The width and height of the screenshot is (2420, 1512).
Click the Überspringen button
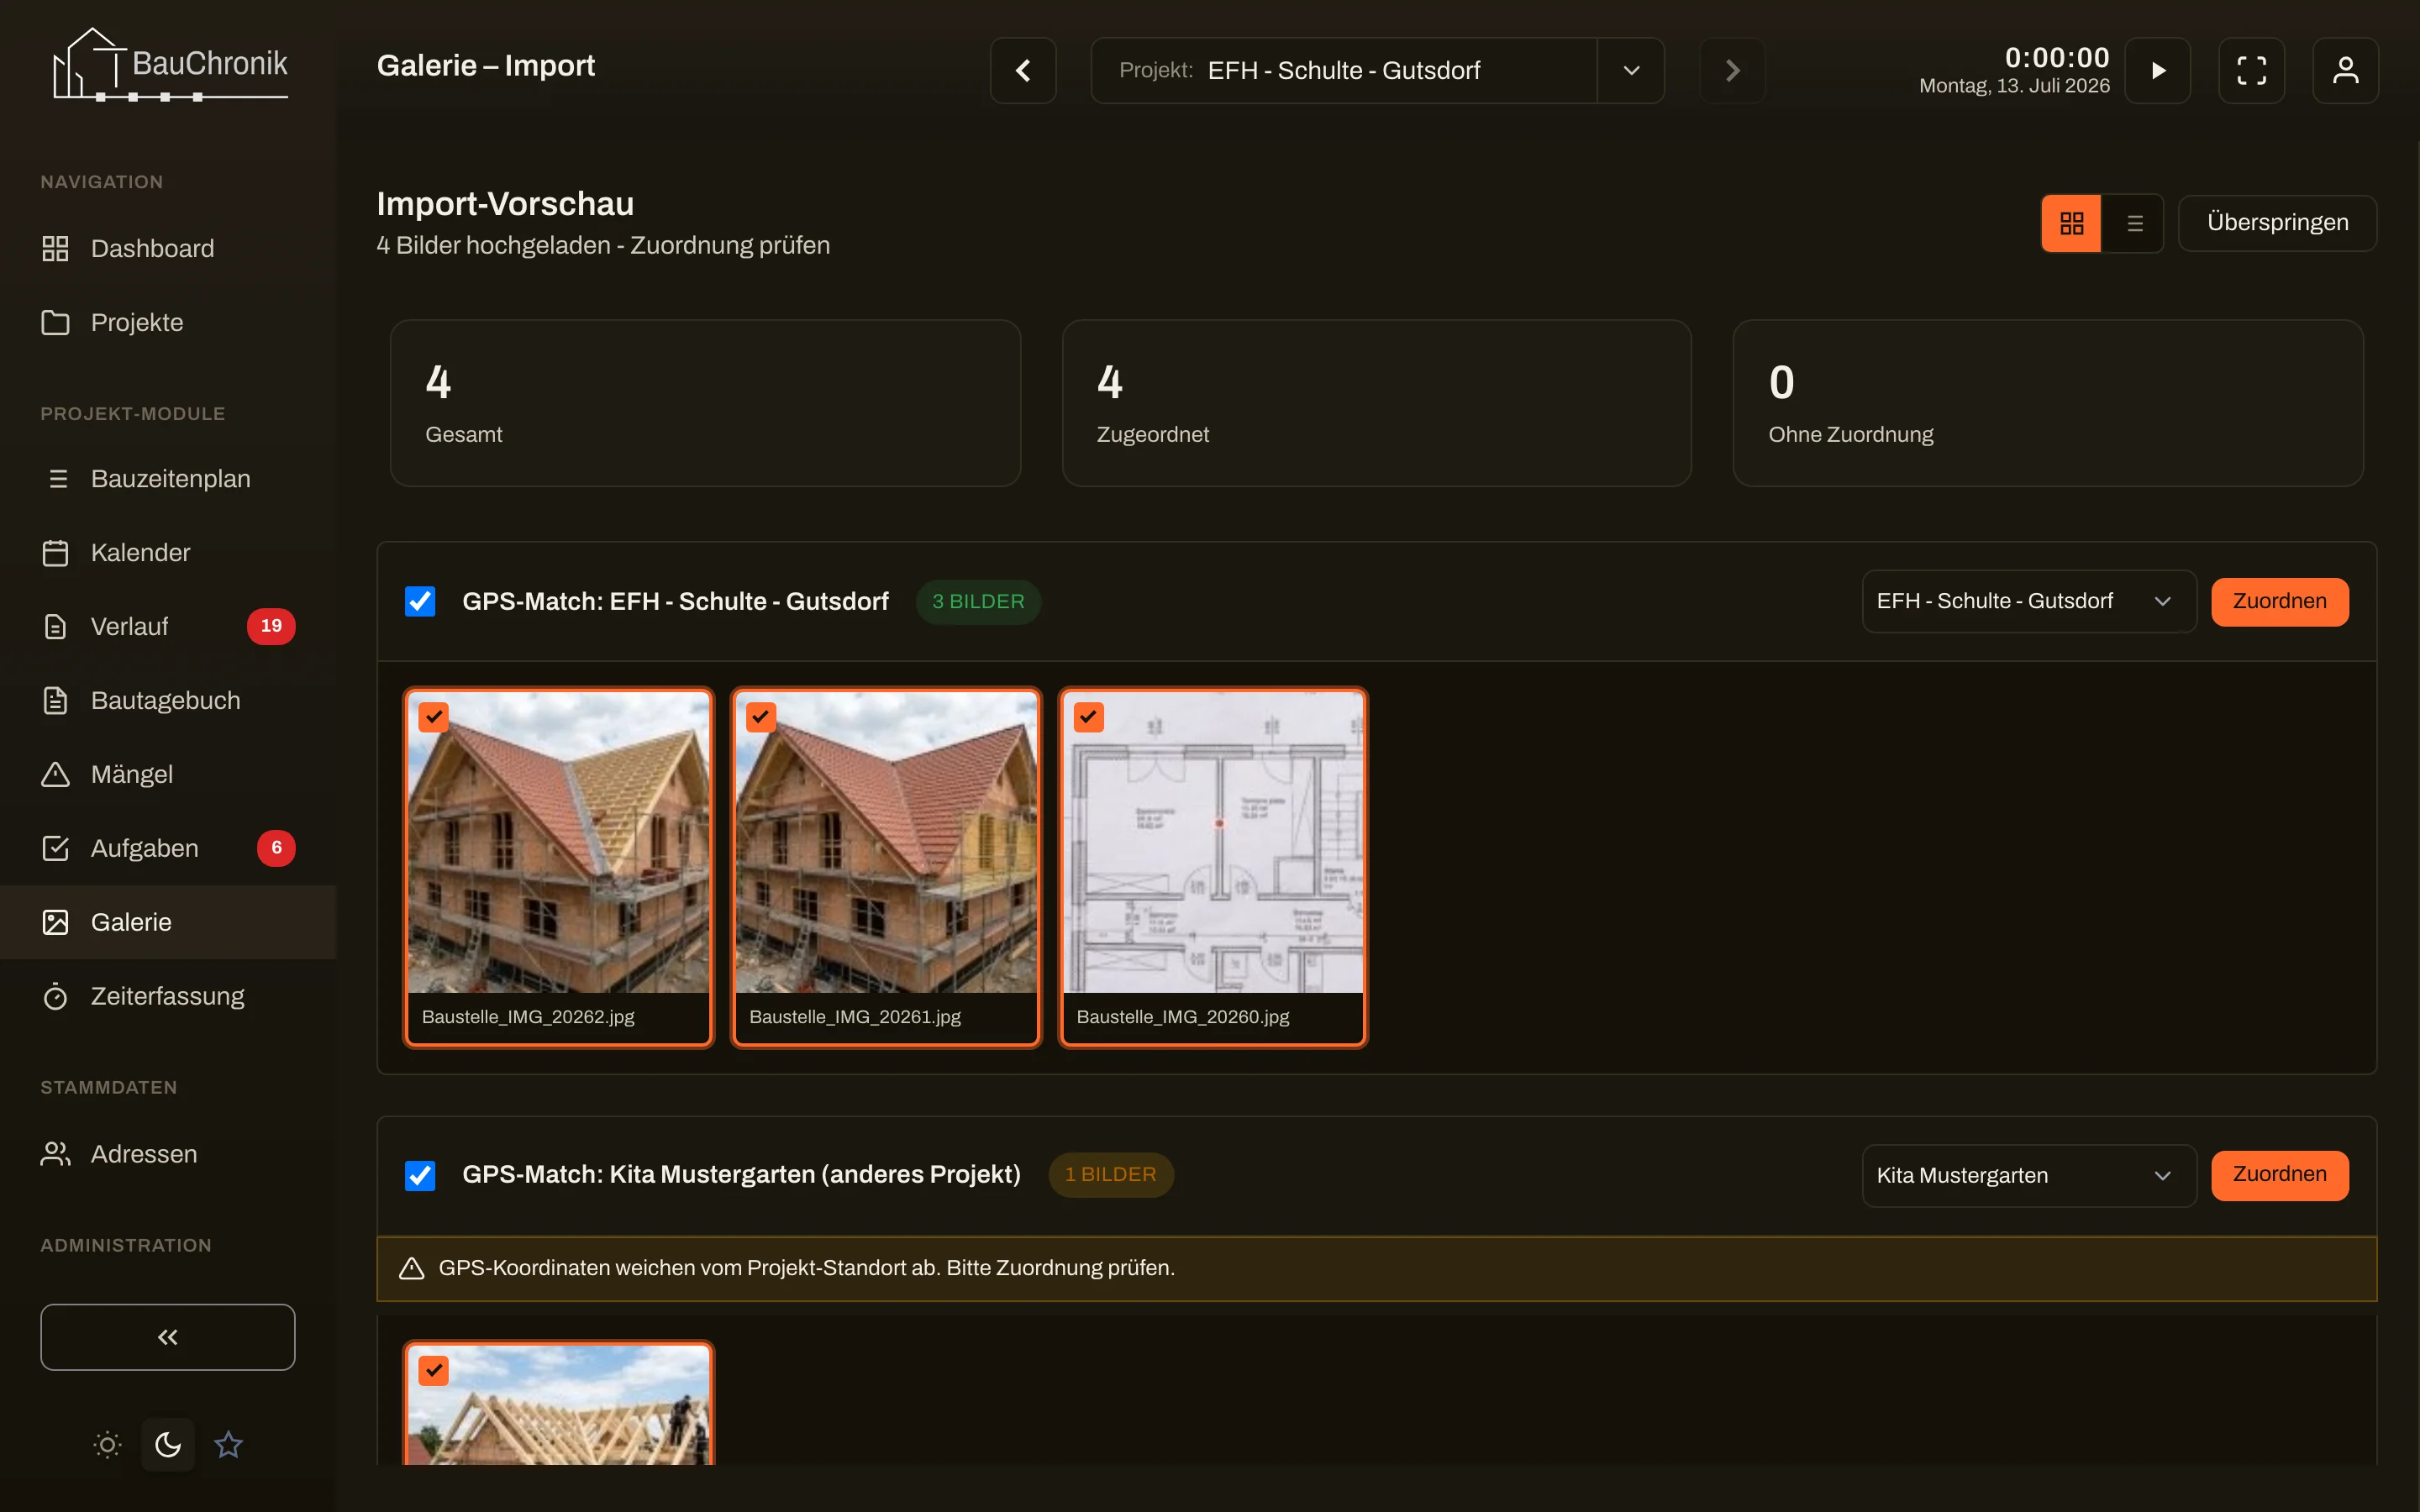pyautogui.click(x=2277, y=223)
